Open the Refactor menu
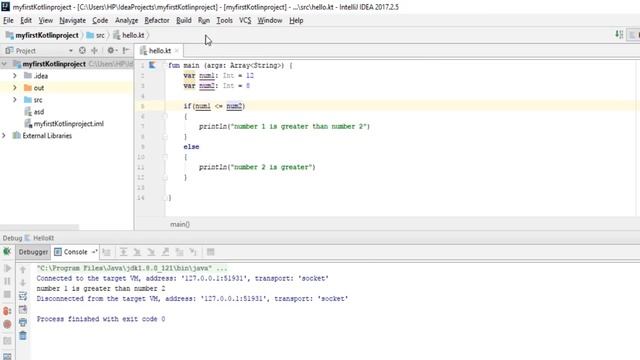The height and width of the screenshot is (360, 640). coord(157,20)
